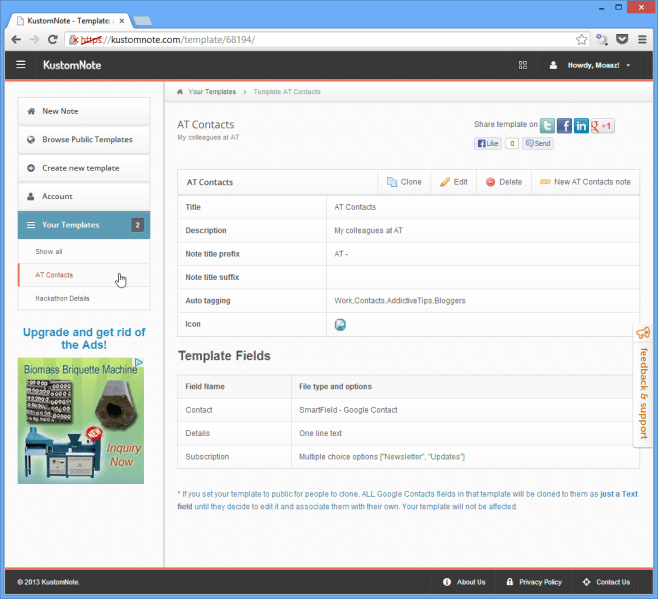Open Browse Public Templates in sidebar
The image size is (658, 599).
(84, 139)
